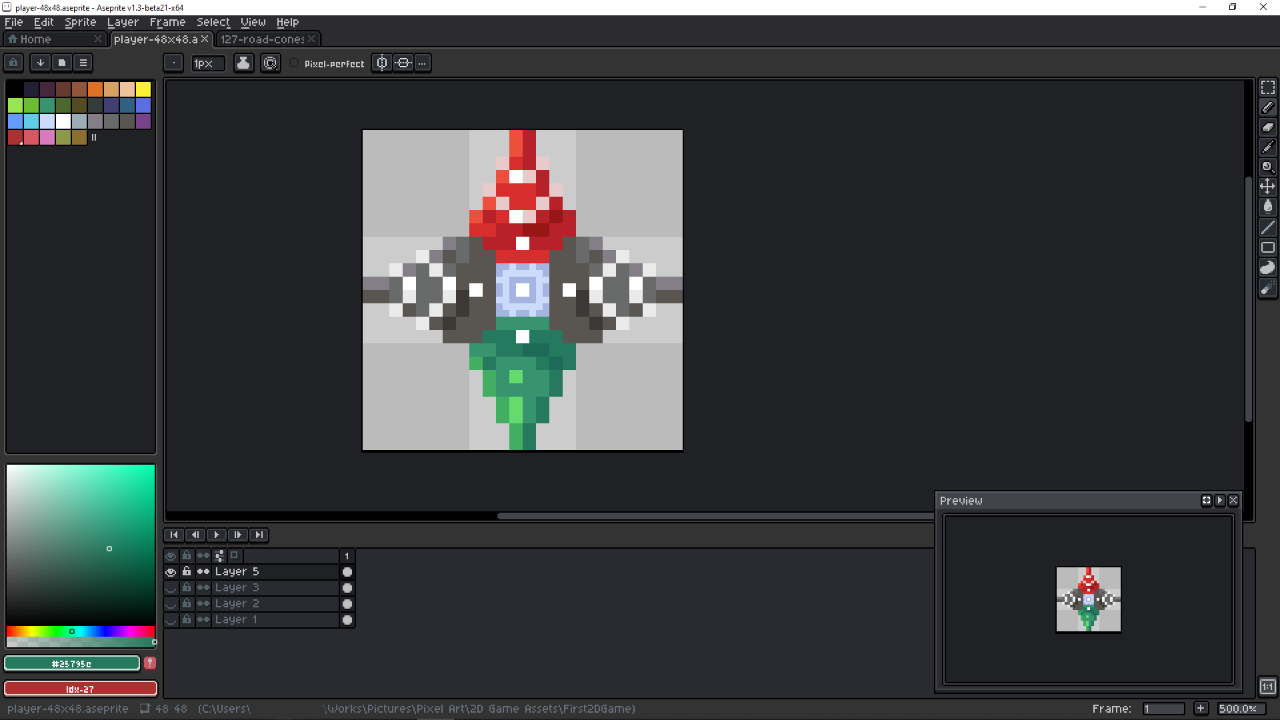Screen dimensions: 1280x720
Task: Choose the Eraser tool
Action: coord(1267,127)
